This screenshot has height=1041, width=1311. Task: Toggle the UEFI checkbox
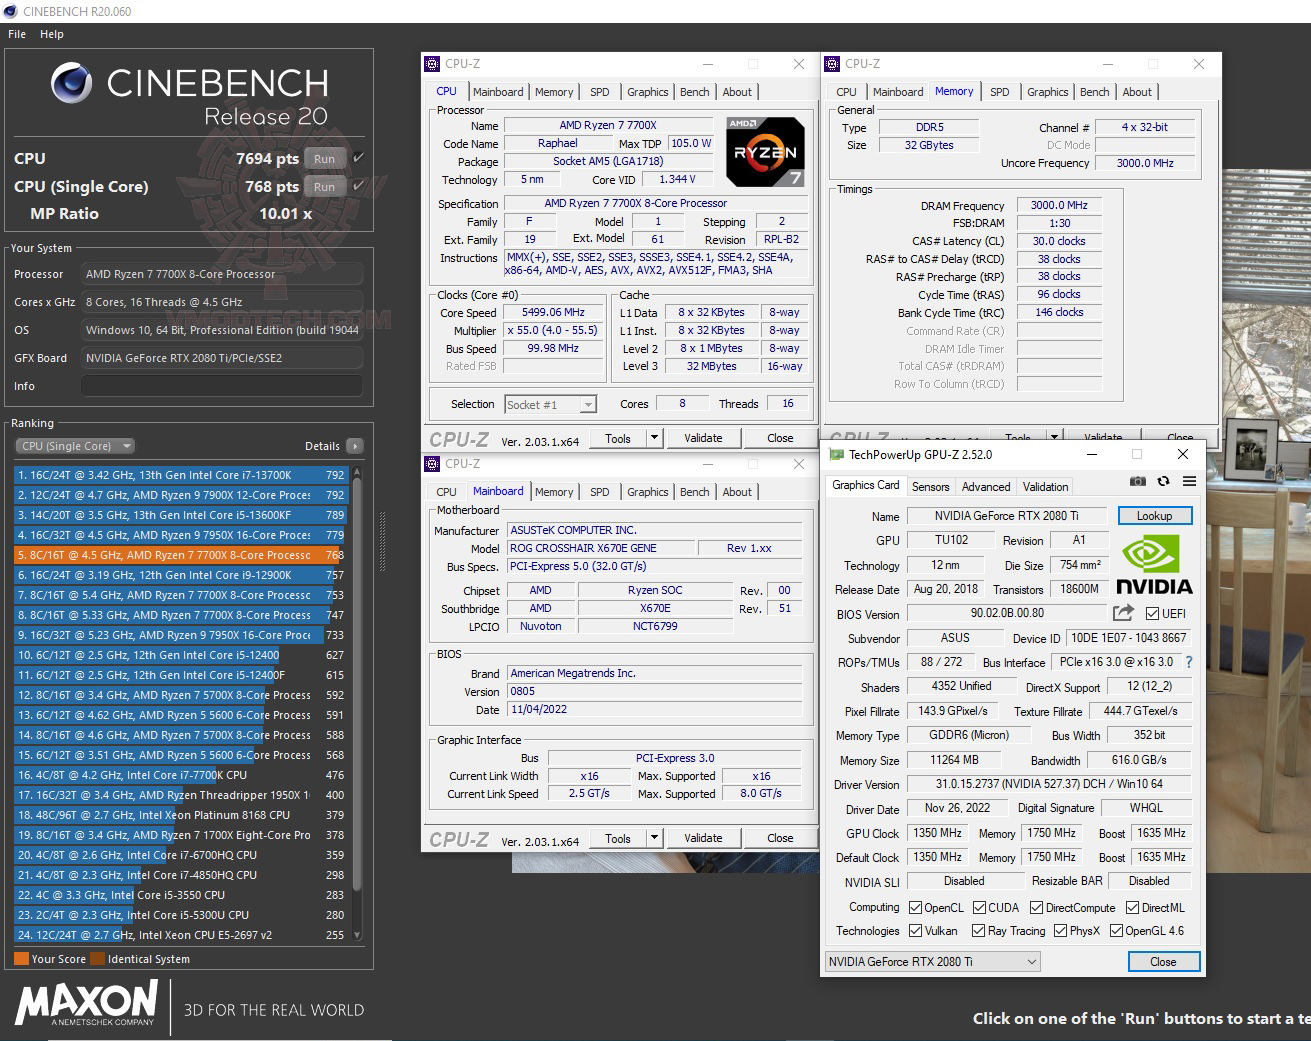[1152, 613]
